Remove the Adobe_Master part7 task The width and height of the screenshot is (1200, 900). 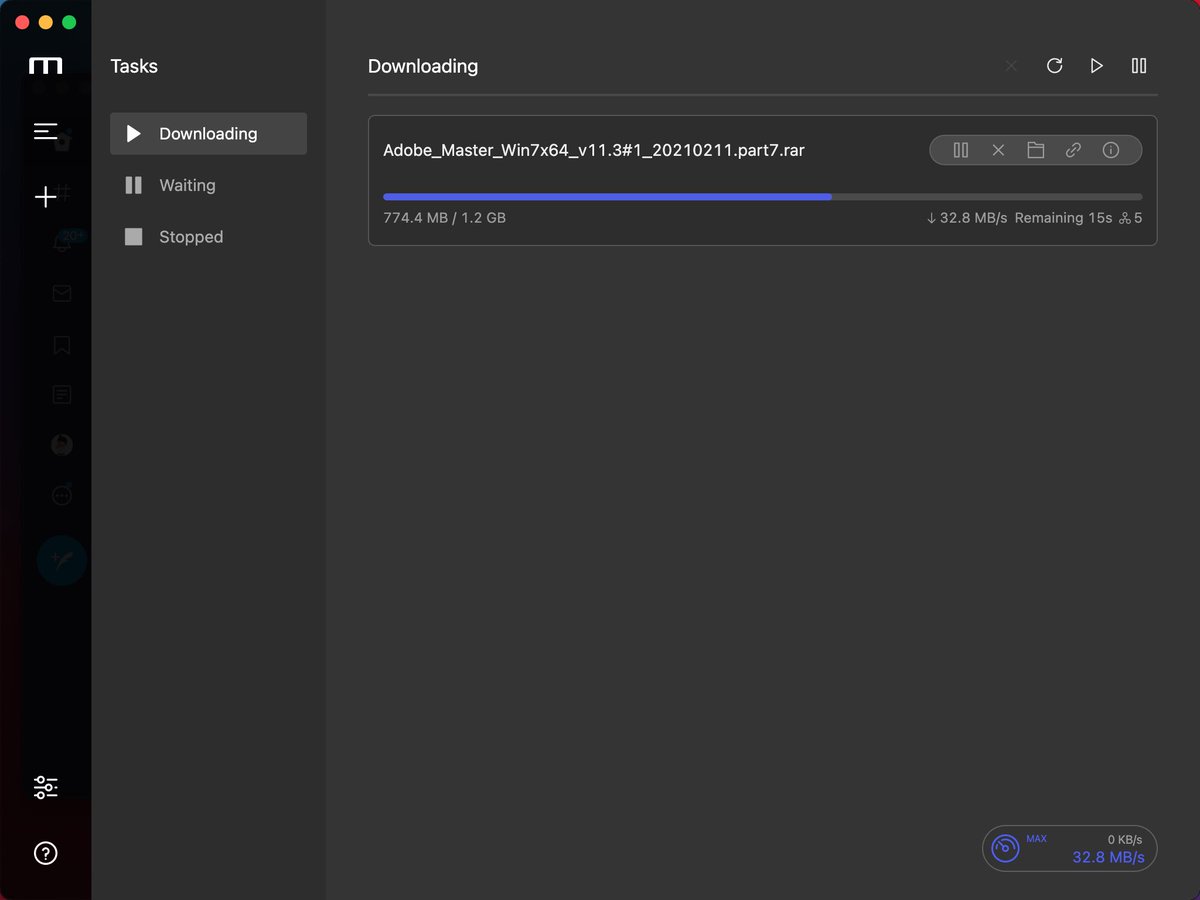[x=998, y=150]
